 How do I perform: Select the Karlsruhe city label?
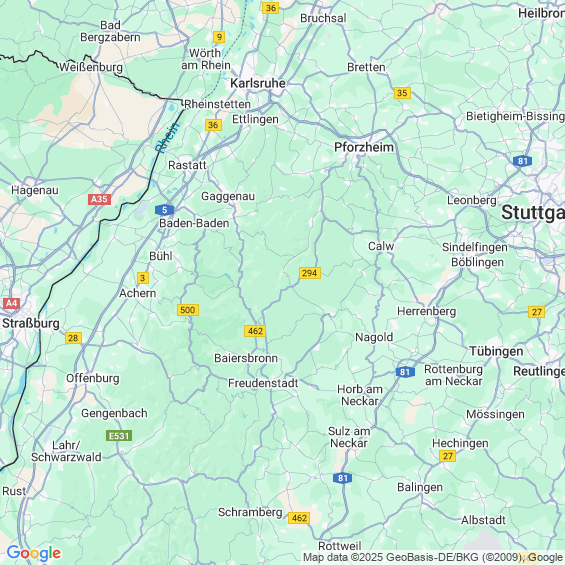[x=258, y=83]
